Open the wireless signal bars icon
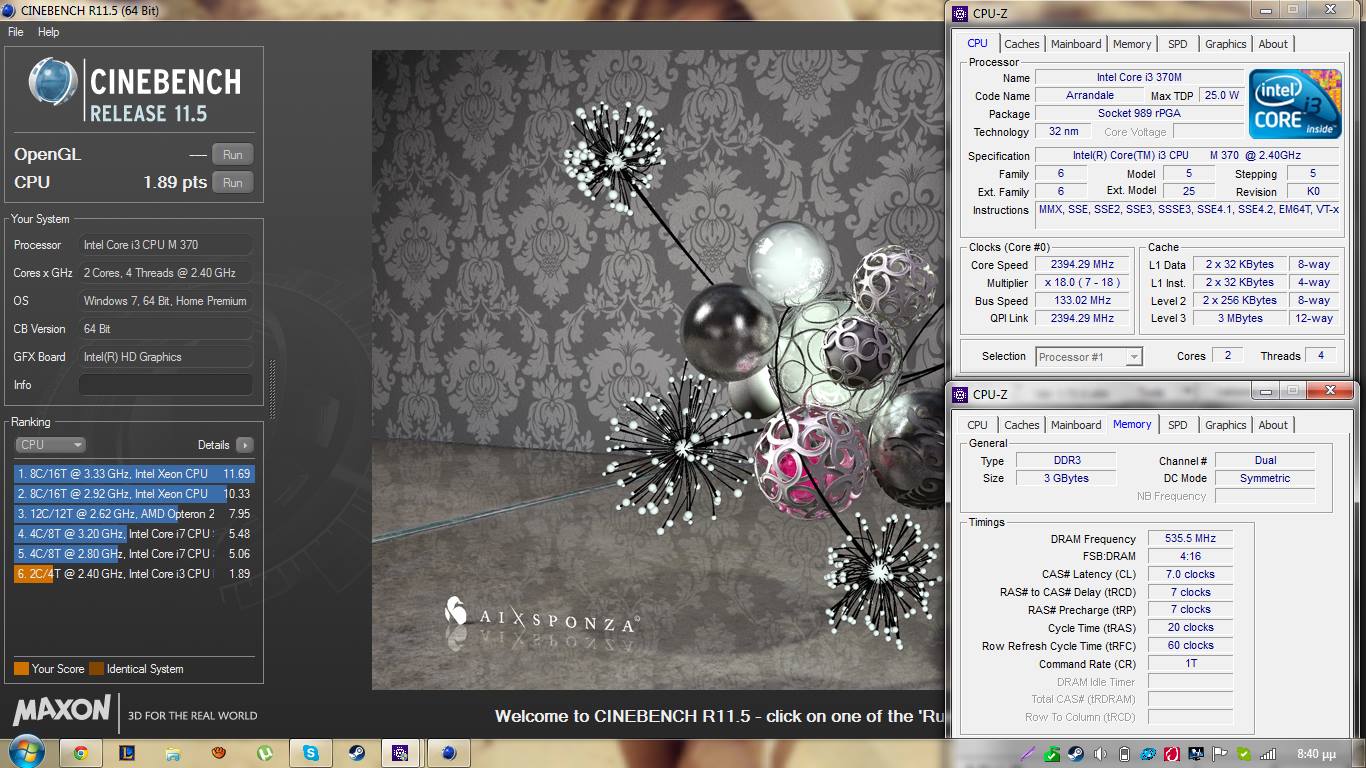The height and width of the screenshot is (768, 1366). pos(1268,754)
